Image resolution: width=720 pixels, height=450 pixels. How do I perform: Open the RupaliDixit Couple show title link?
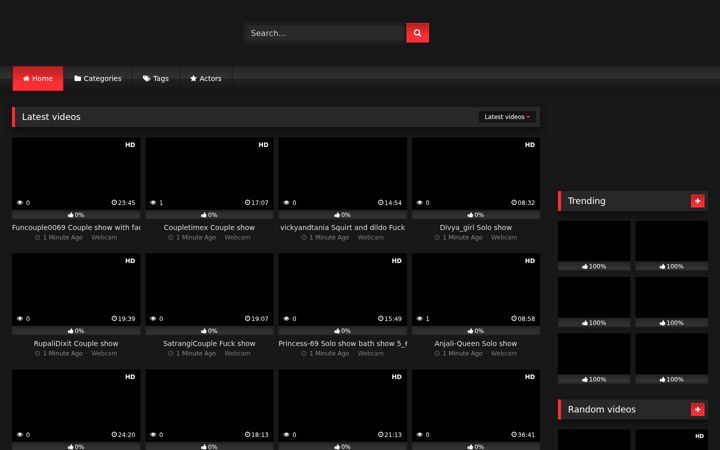coord(76,343)
